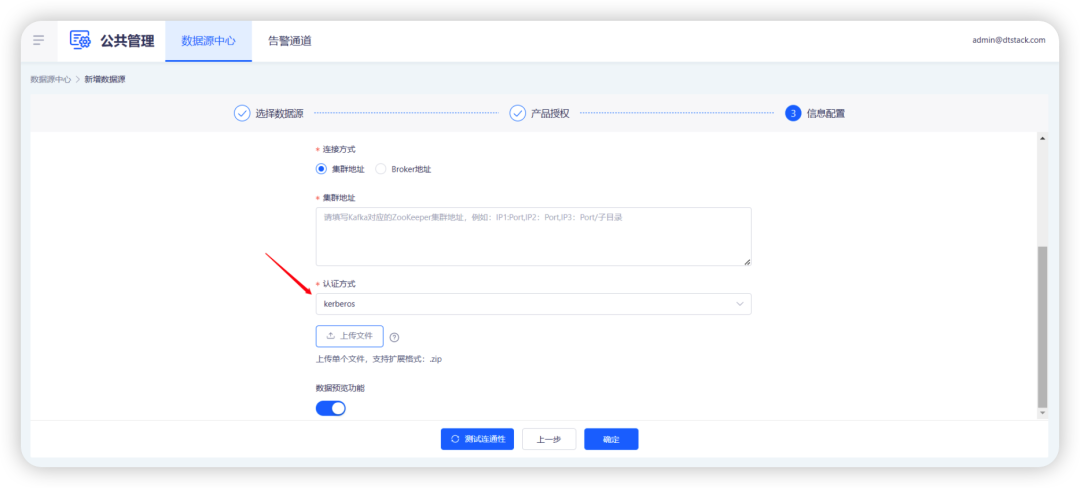Click the help question mark icon
The width and height of the screenshot is (1080, 488).
coord(394,337)
